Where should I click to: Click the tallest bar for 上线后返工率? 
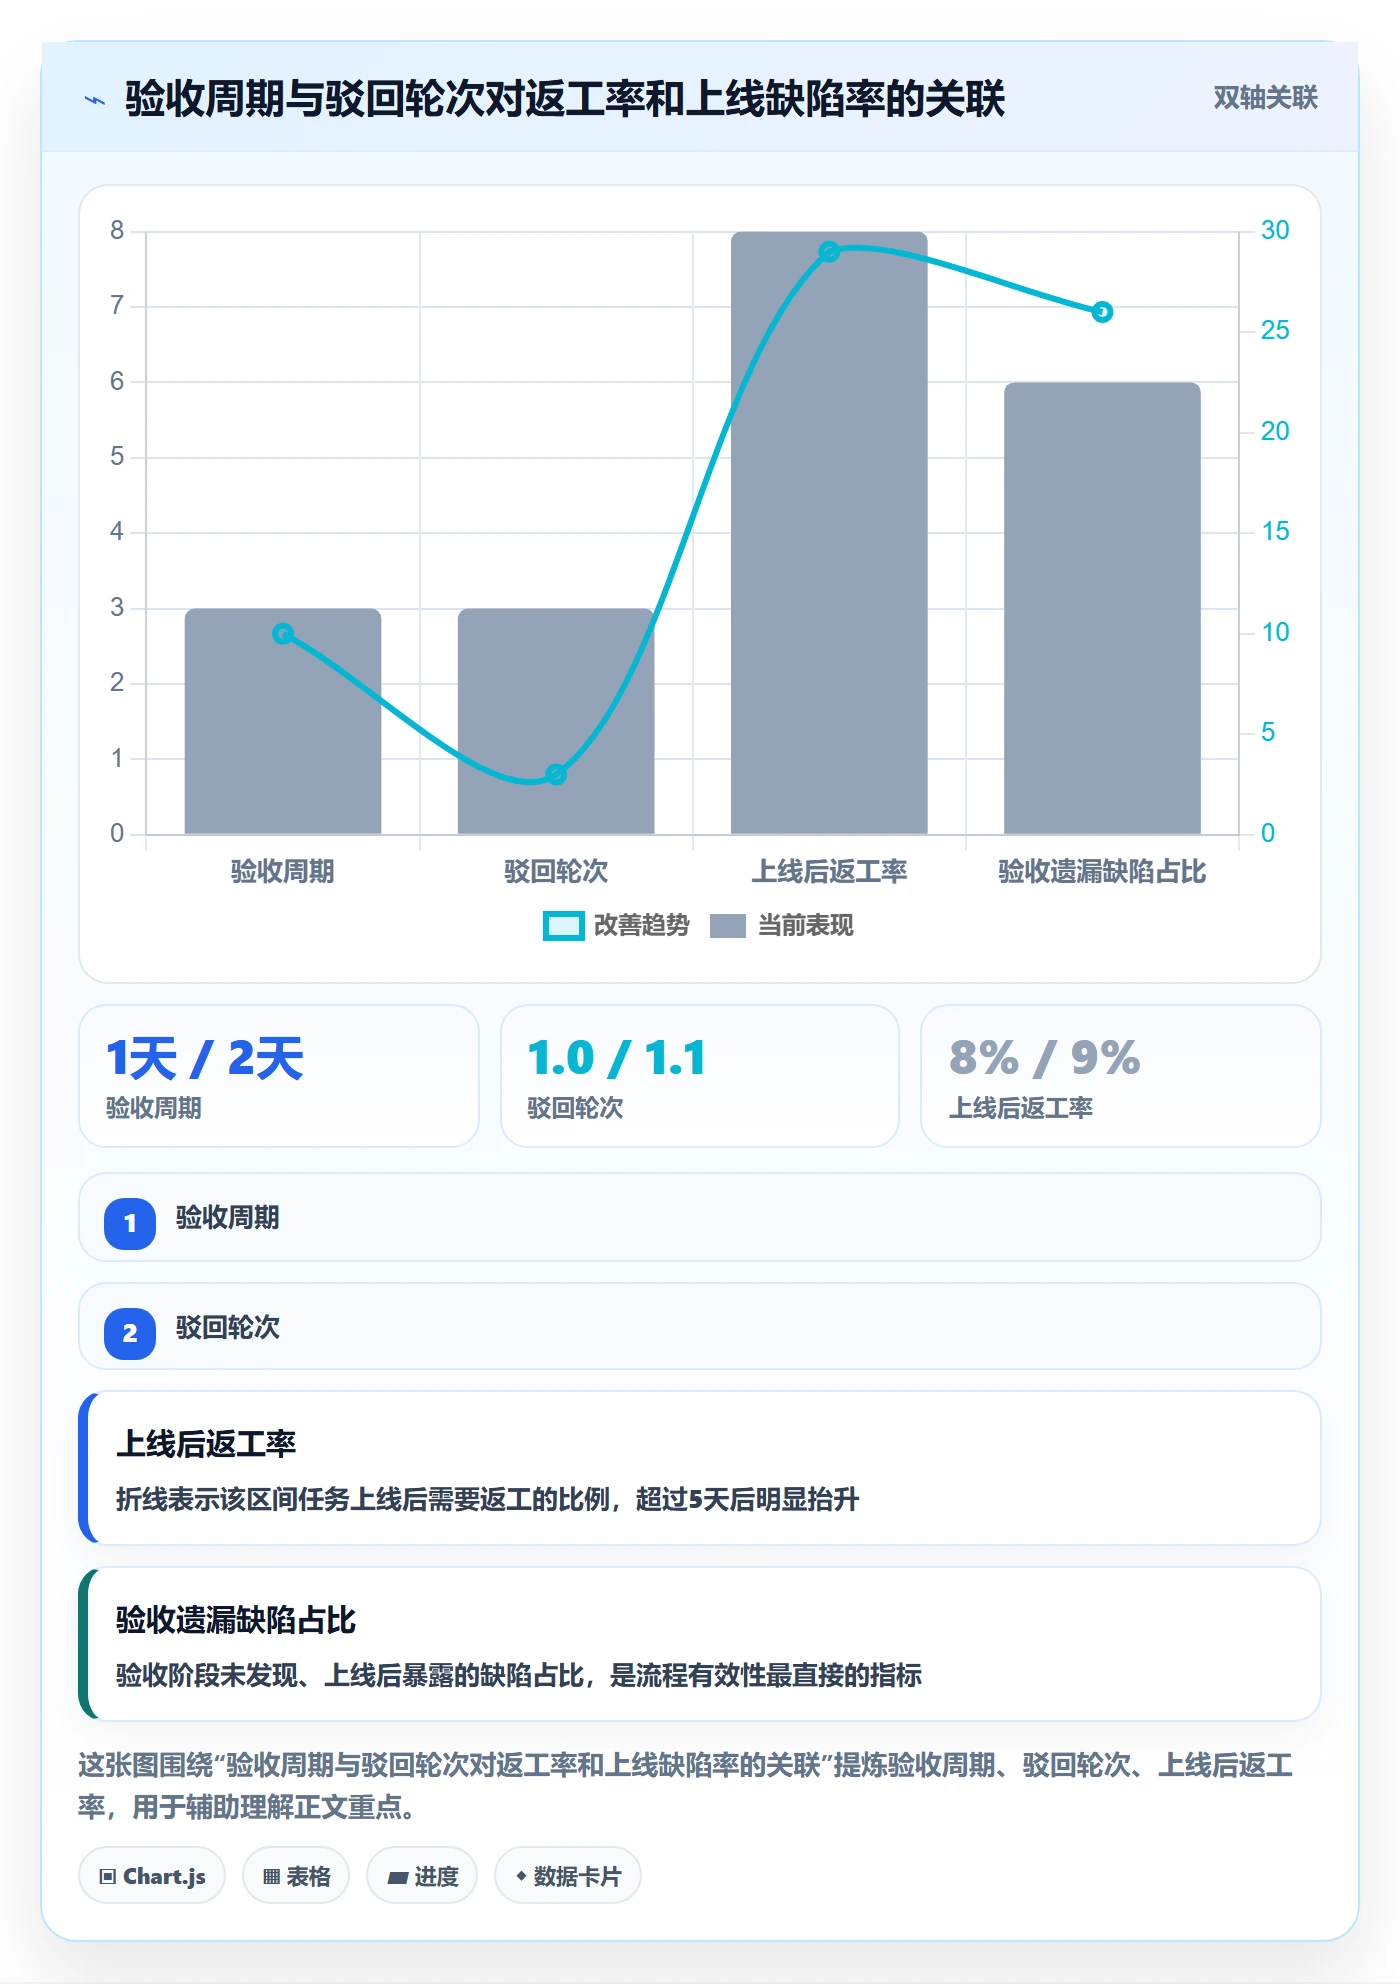(x=829, y=533)
